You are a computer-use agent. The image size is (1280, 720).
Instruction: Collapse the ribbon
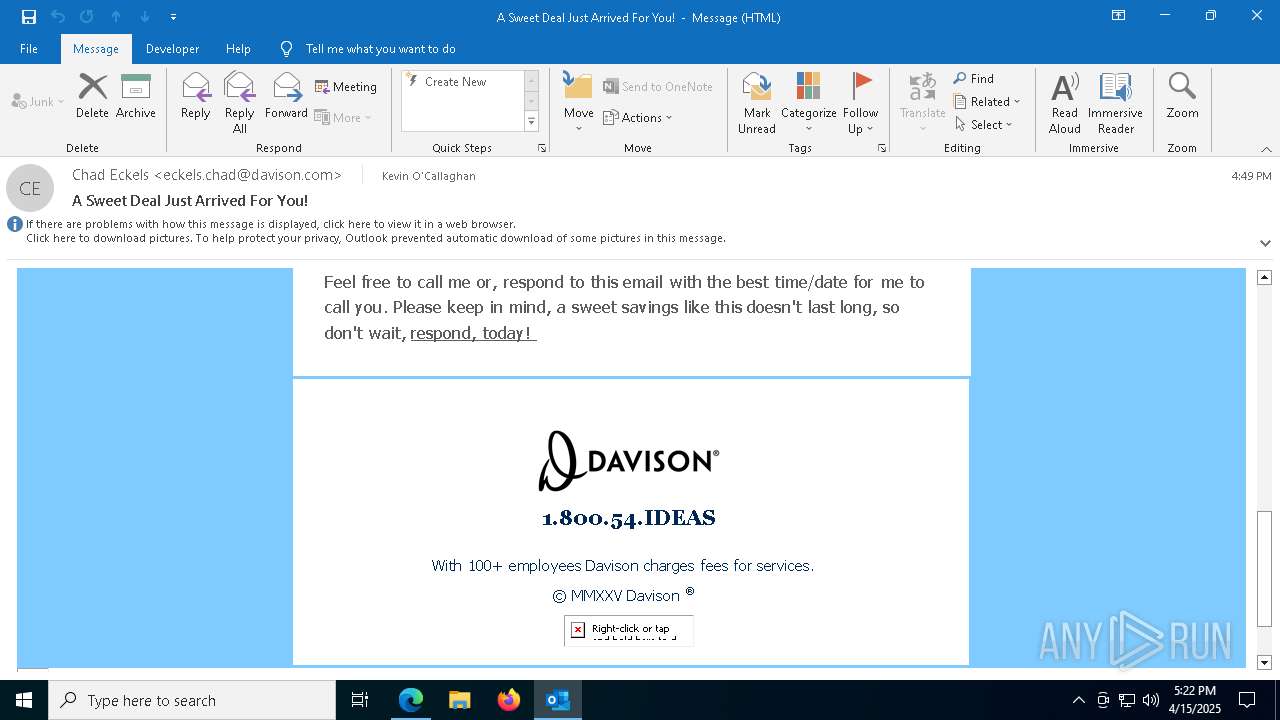point(1266,149)
